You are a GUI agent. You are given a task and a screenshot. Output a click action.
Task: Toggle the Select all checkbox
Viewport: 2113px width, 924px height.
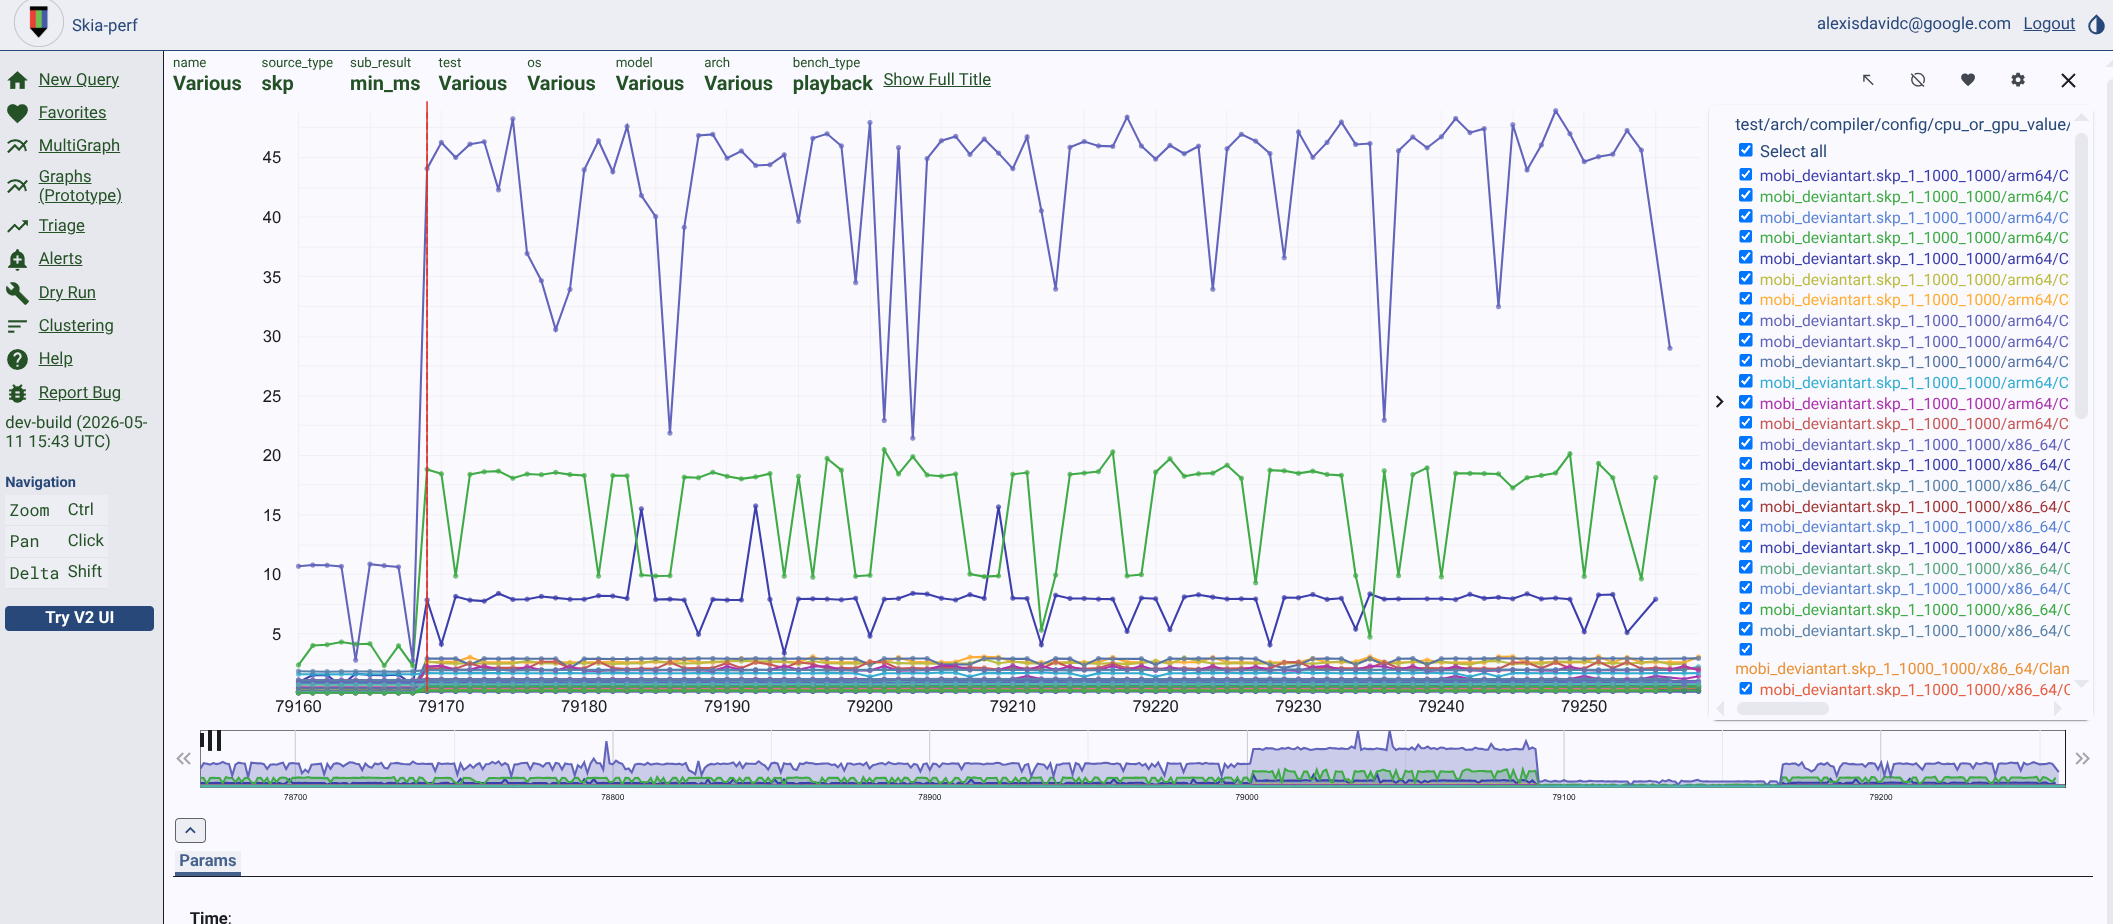point(1745,150)
